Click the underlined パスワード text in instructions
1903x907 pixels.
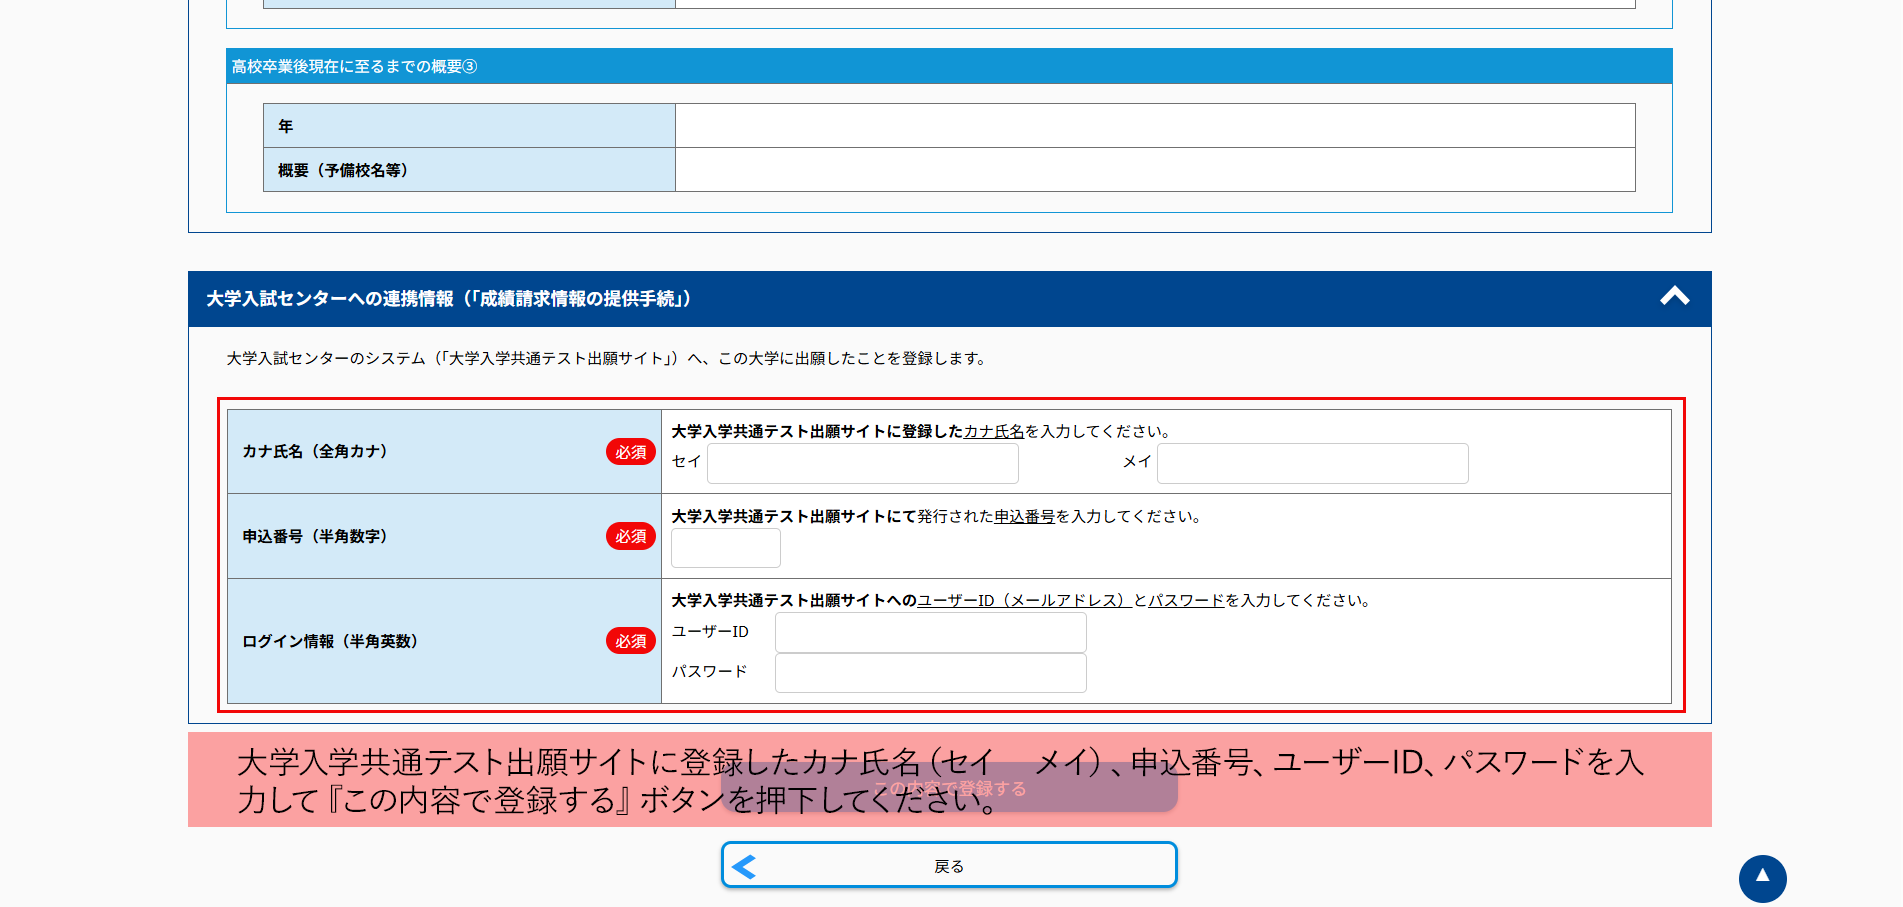click(x=1186, y=600)
